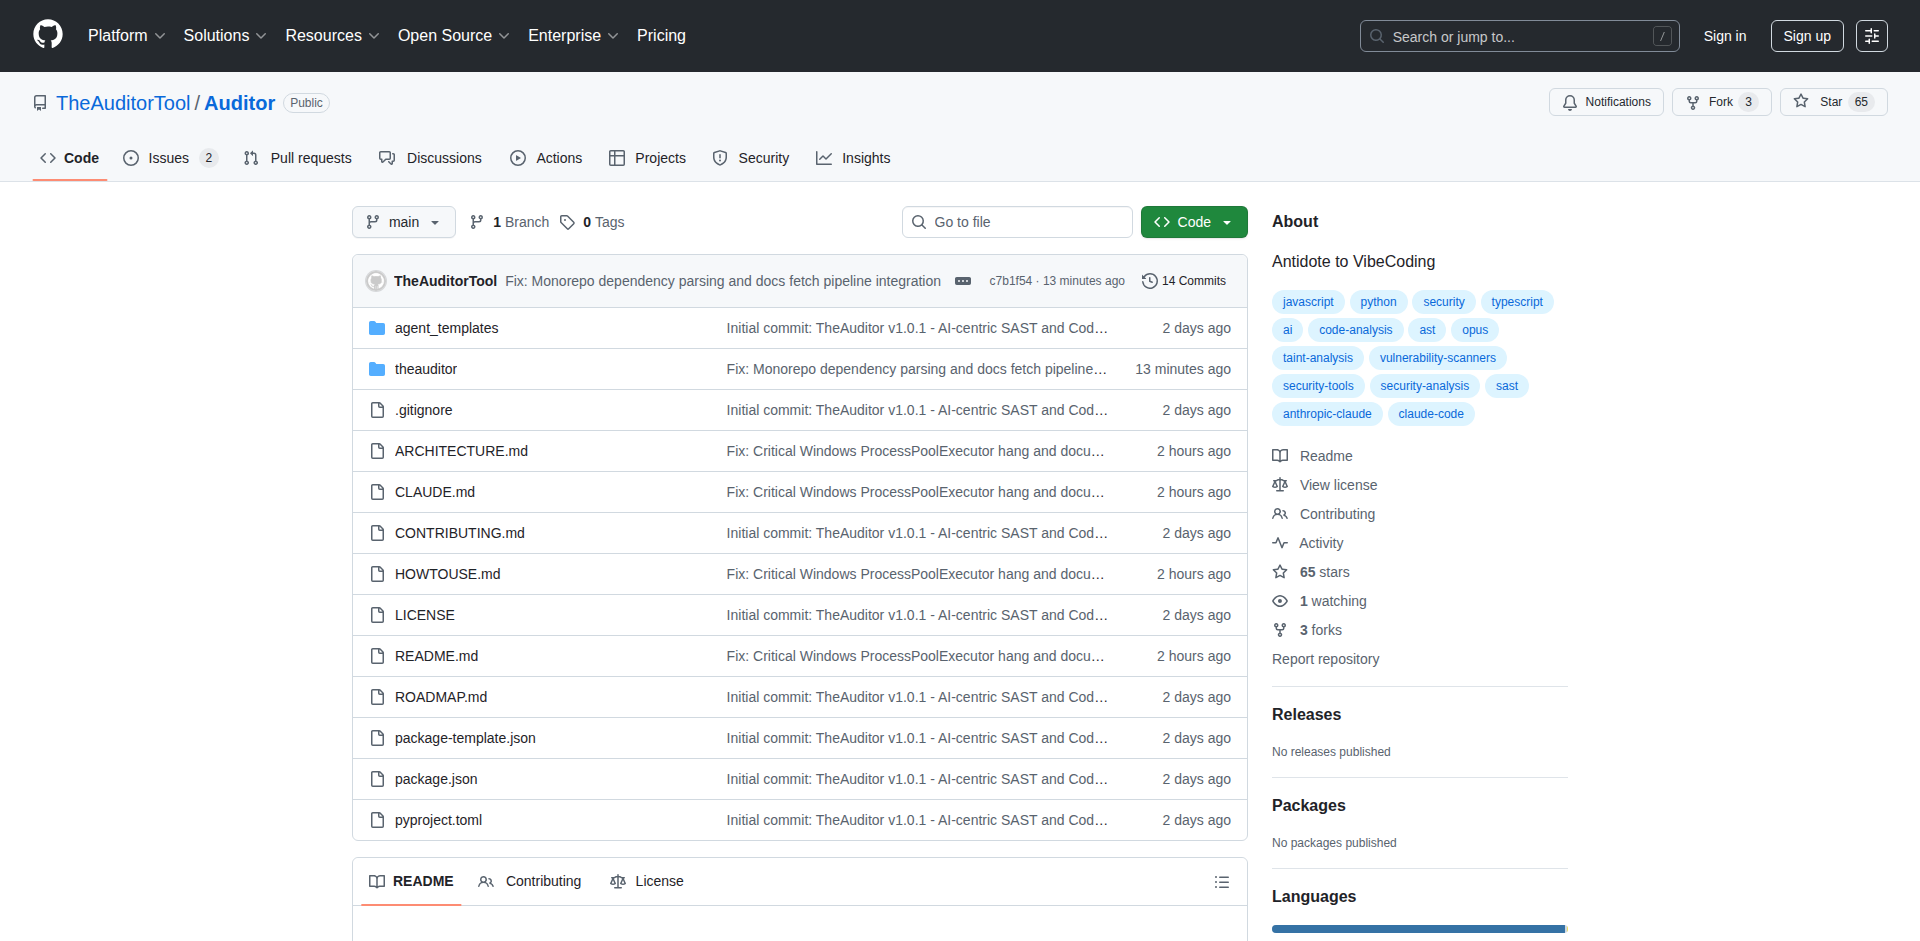Open the Solutions dropdown menu
The height and width of the screenshot is (941, 1920).
tap(225, 35)
